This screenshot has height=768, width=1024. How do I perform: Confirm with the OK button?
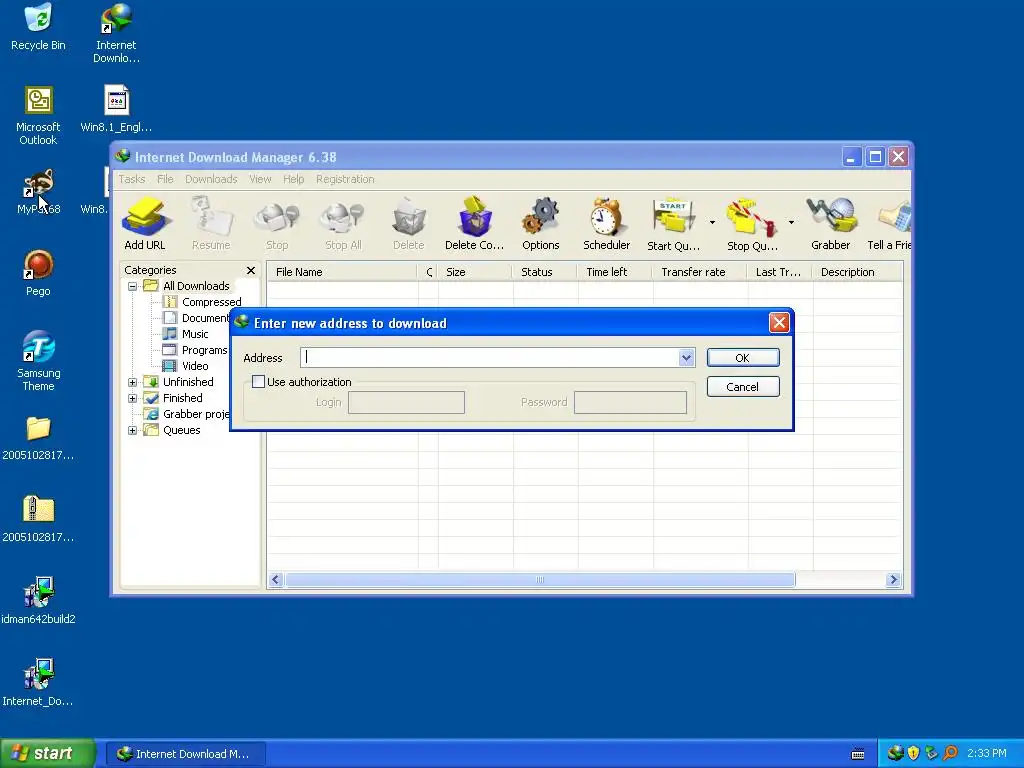pos(743,357)
